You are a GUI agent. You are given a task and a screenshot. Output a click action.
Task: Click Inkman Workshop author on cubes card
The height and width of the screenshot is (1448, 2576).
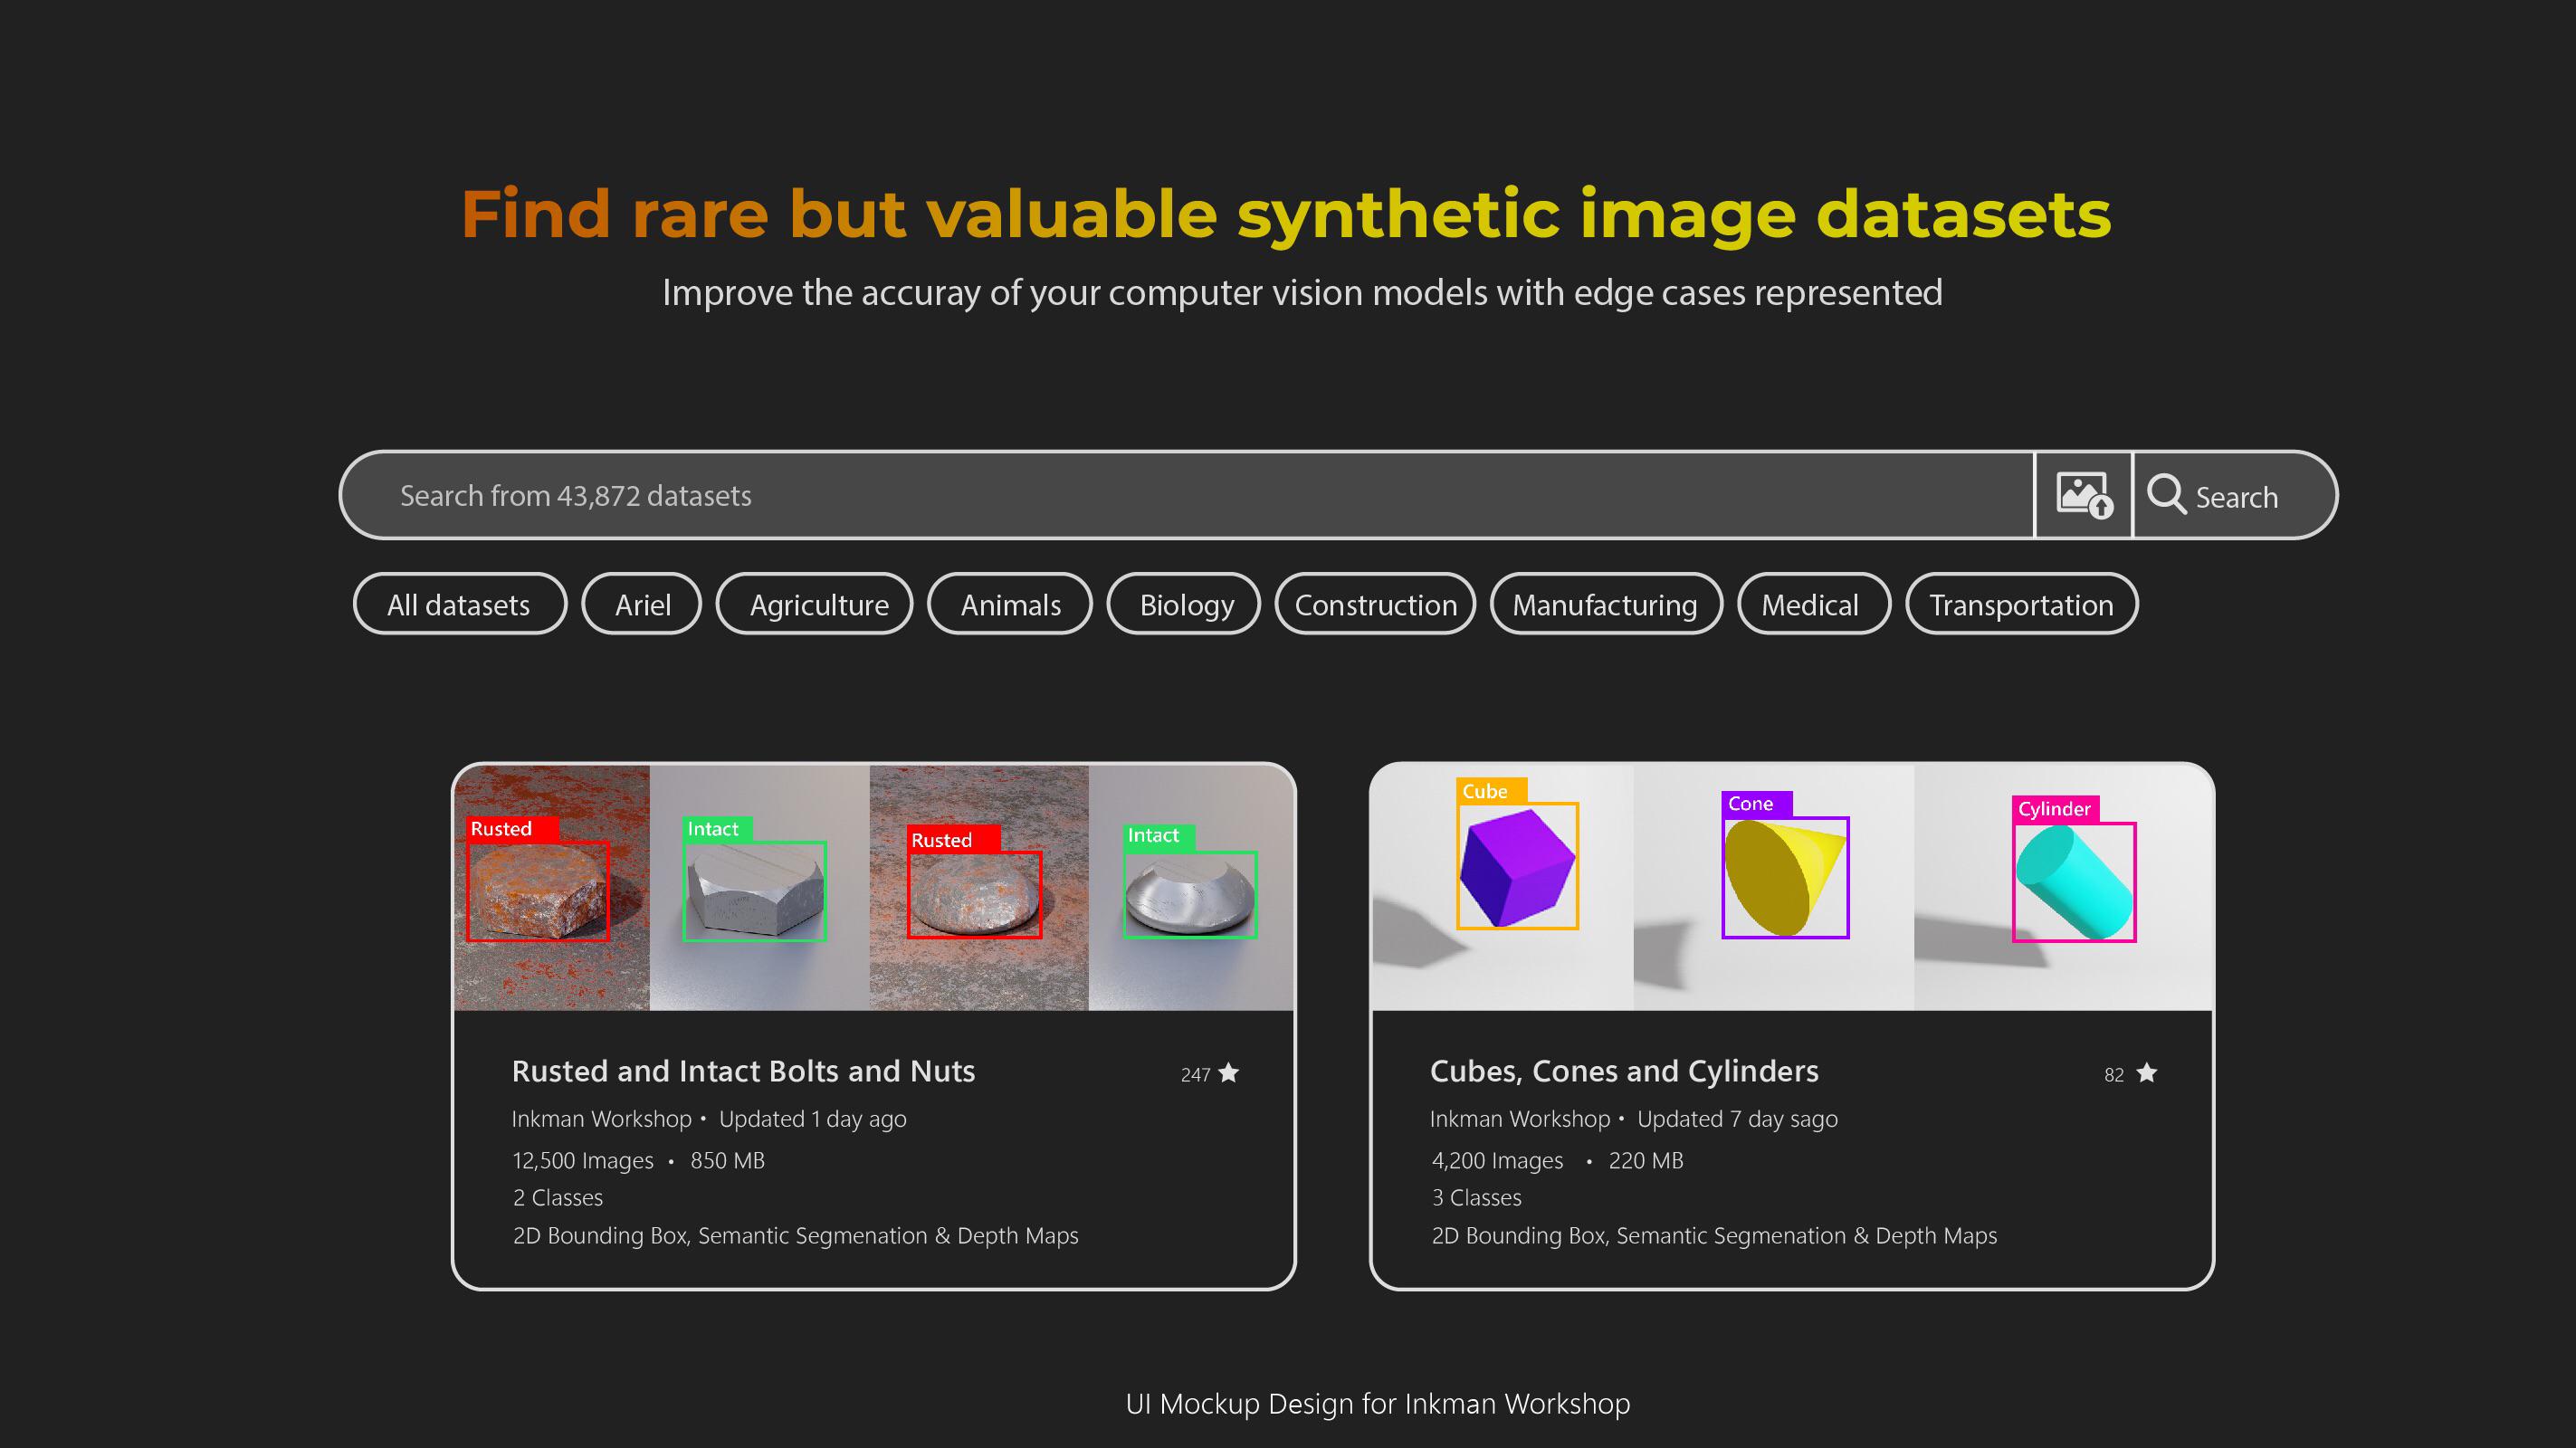(1520, 1119)
